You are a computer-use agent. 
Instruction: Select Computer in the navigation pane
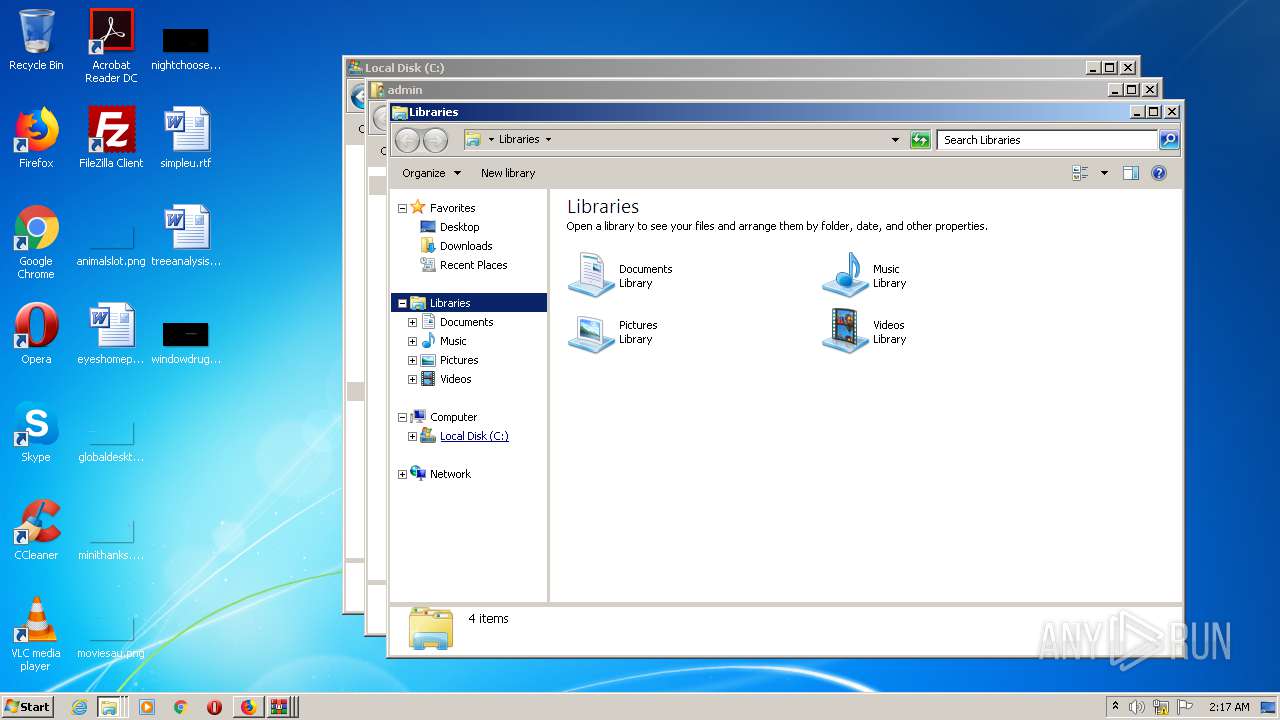pos(453,417)
